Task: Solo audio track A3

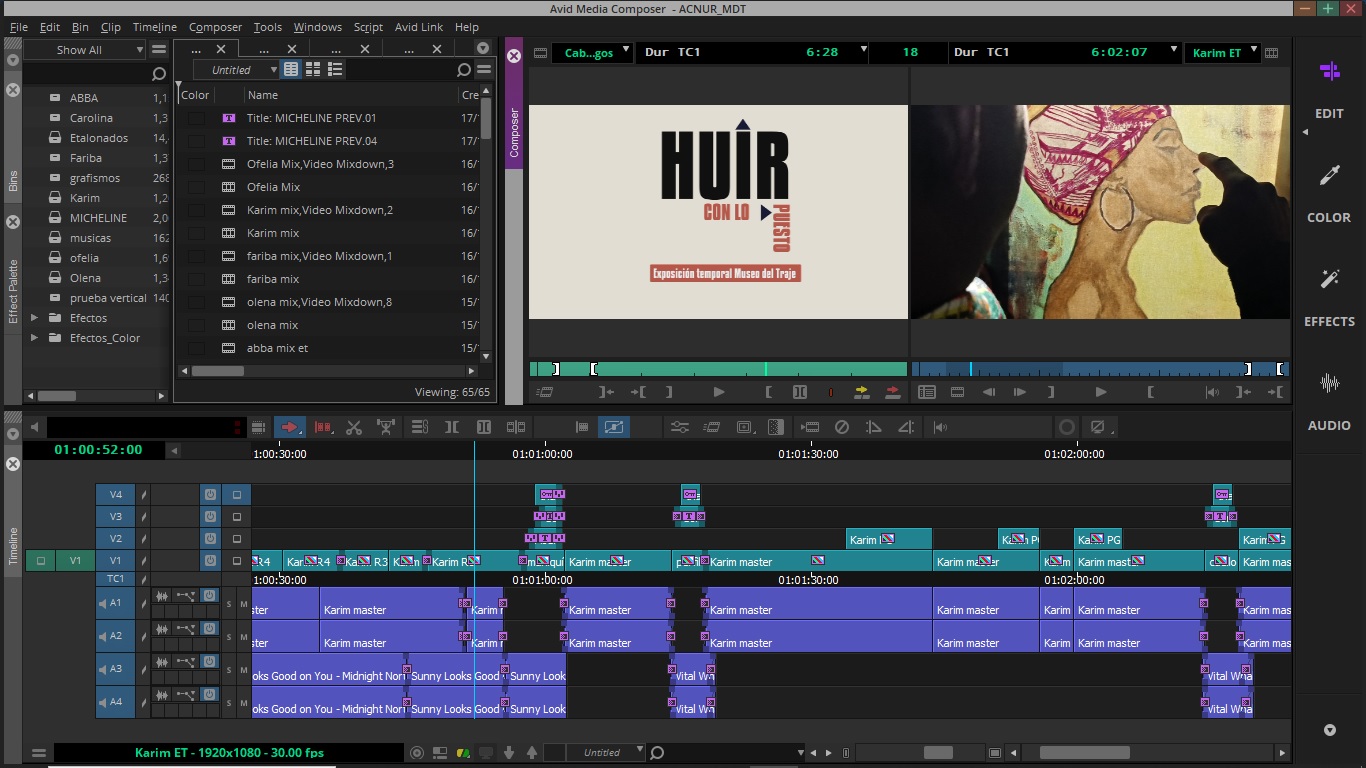Action: coord(229,669)
